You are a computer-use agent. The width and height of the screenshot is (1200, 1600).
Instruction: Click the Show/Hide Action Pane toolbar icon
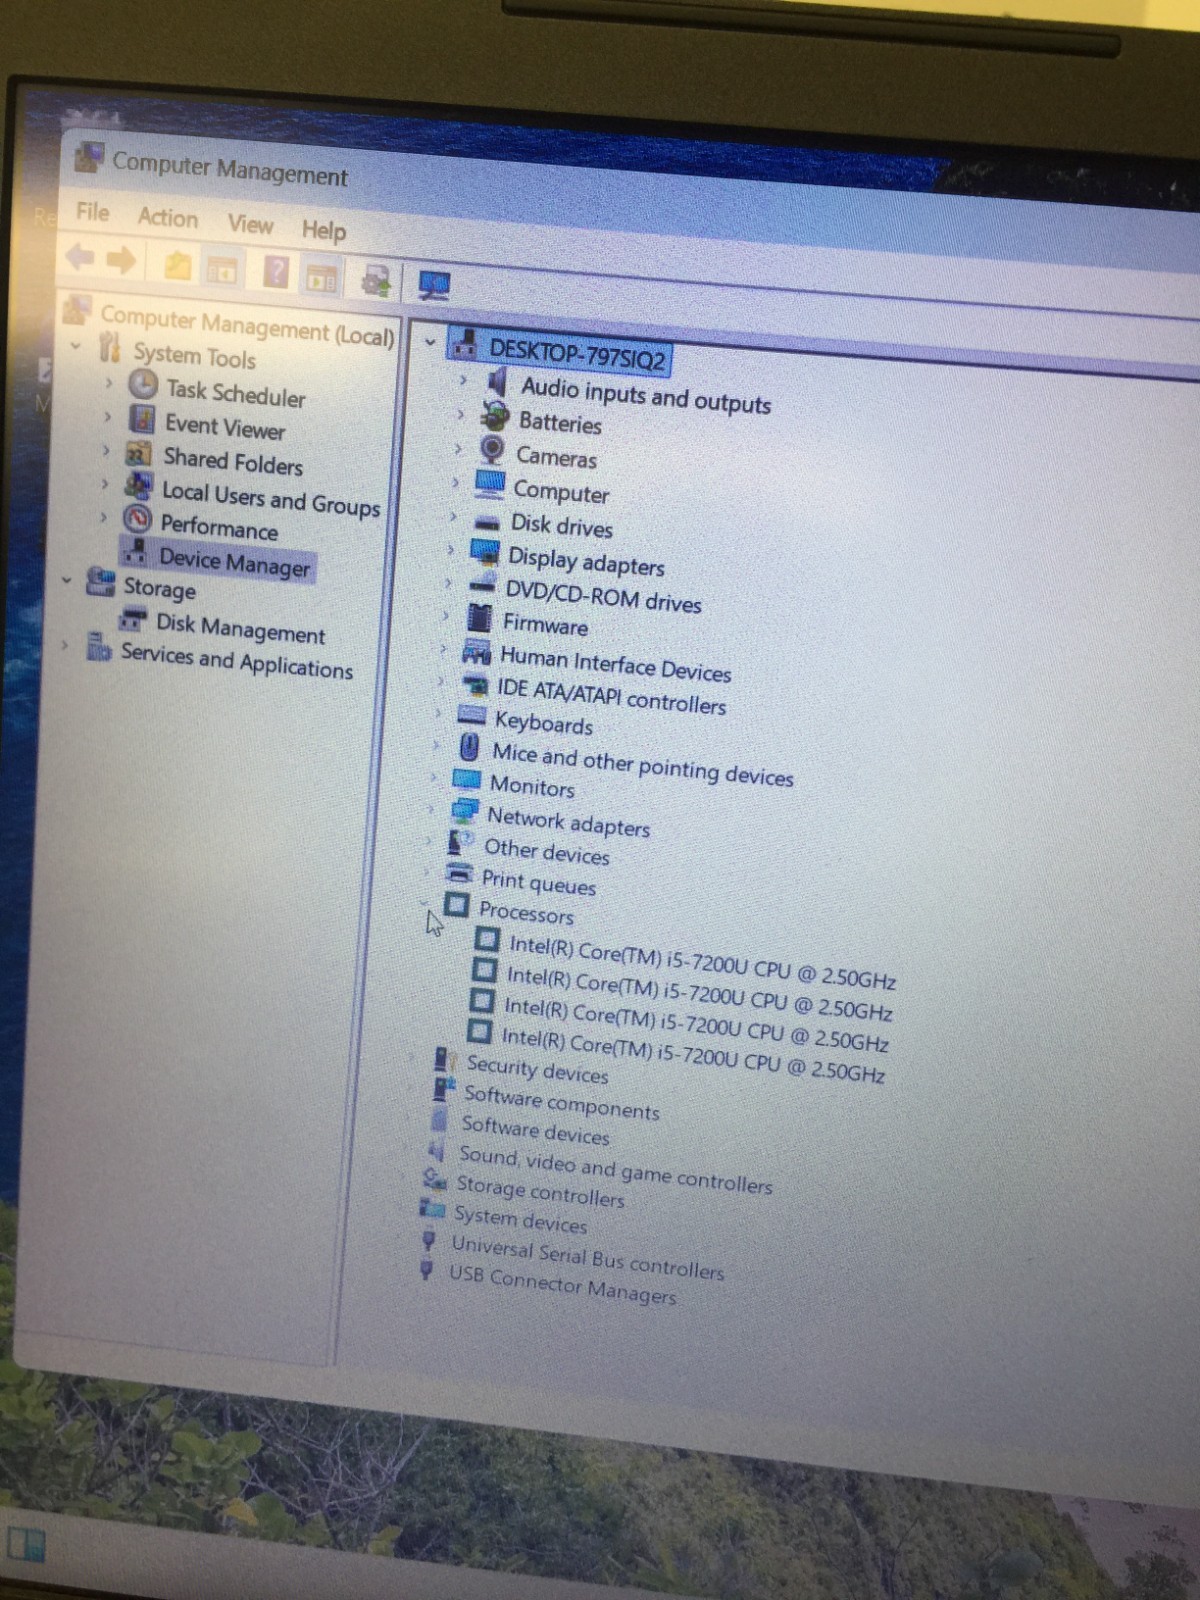pos(321,277)
